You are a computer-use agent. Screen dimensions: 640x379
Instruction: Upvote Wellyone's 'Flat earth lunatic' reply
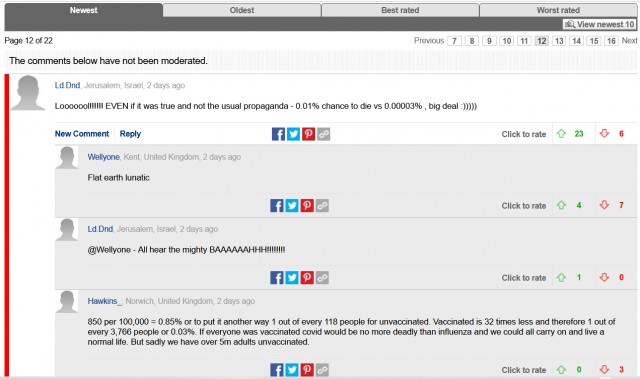point(561,205)
